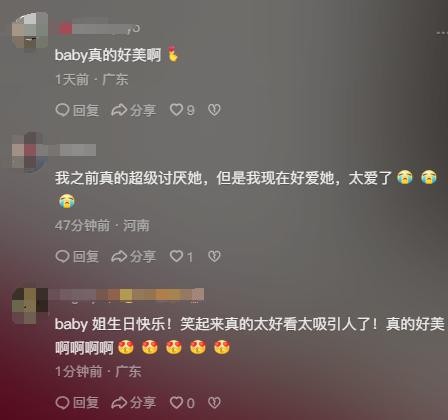Like the comment with 0 likes
Image resolution: width=448 pixels, height=420 pixels.
coord(182,403)
